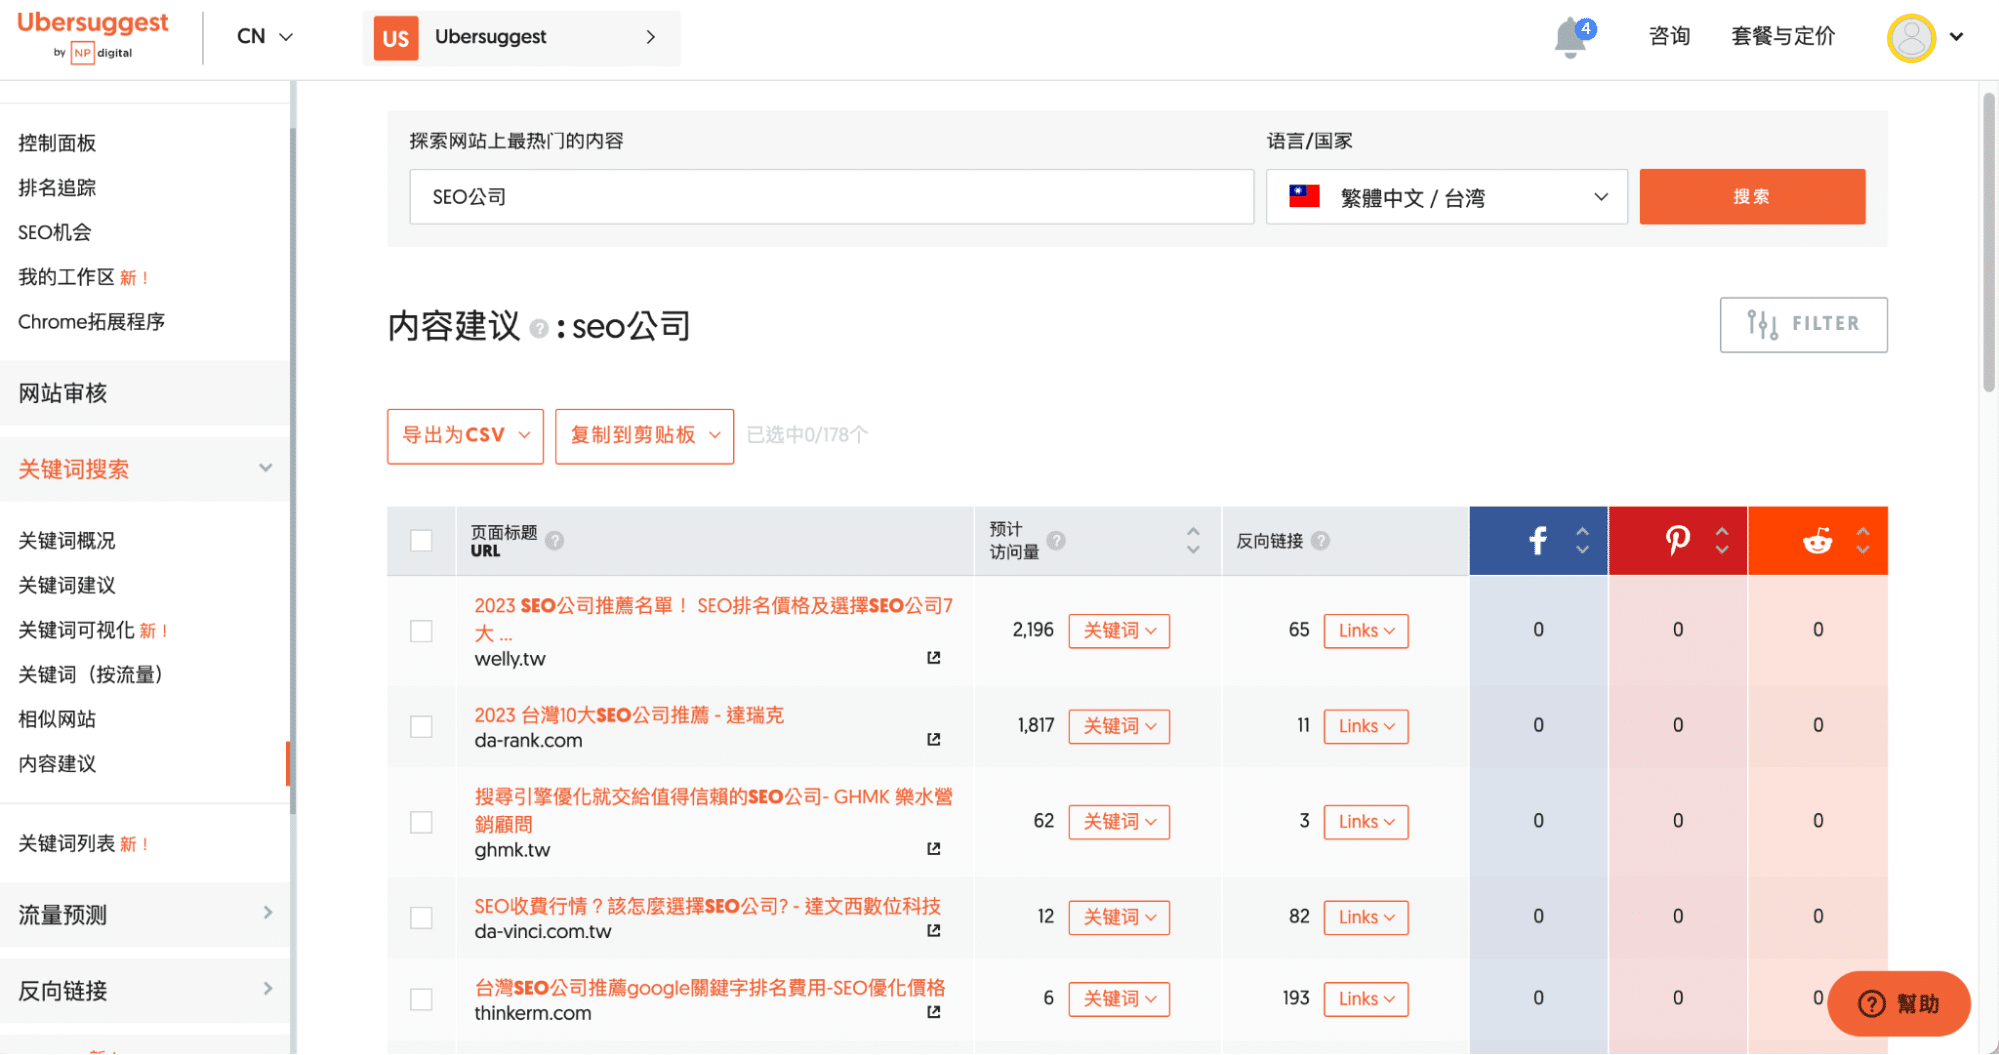This screenshot has height=1055, width=1999.
Task: Select the ghmk.tw row checkbox
Action: coord(421,822)
